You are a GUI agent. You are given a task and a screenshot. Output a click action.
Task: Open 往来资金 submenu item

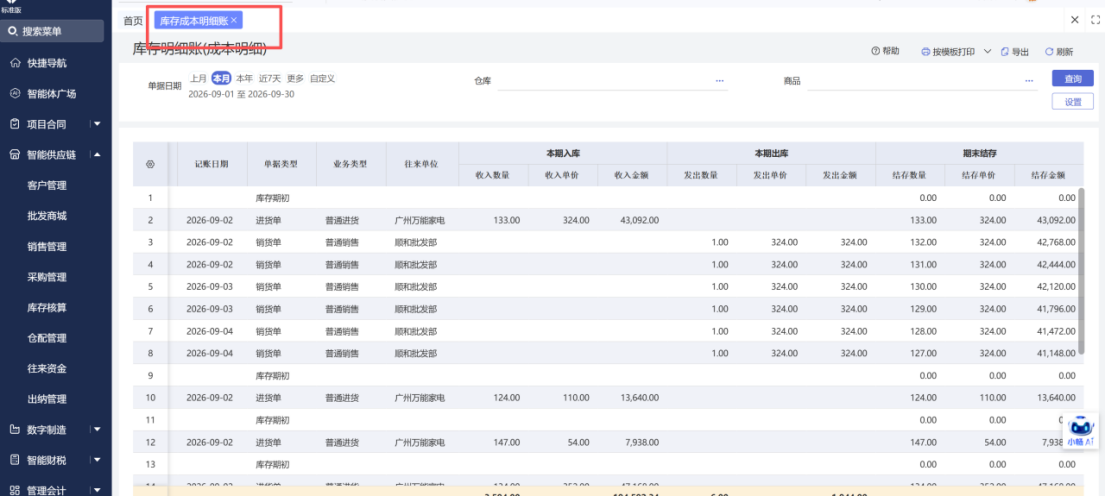click(x=47, y=368)
